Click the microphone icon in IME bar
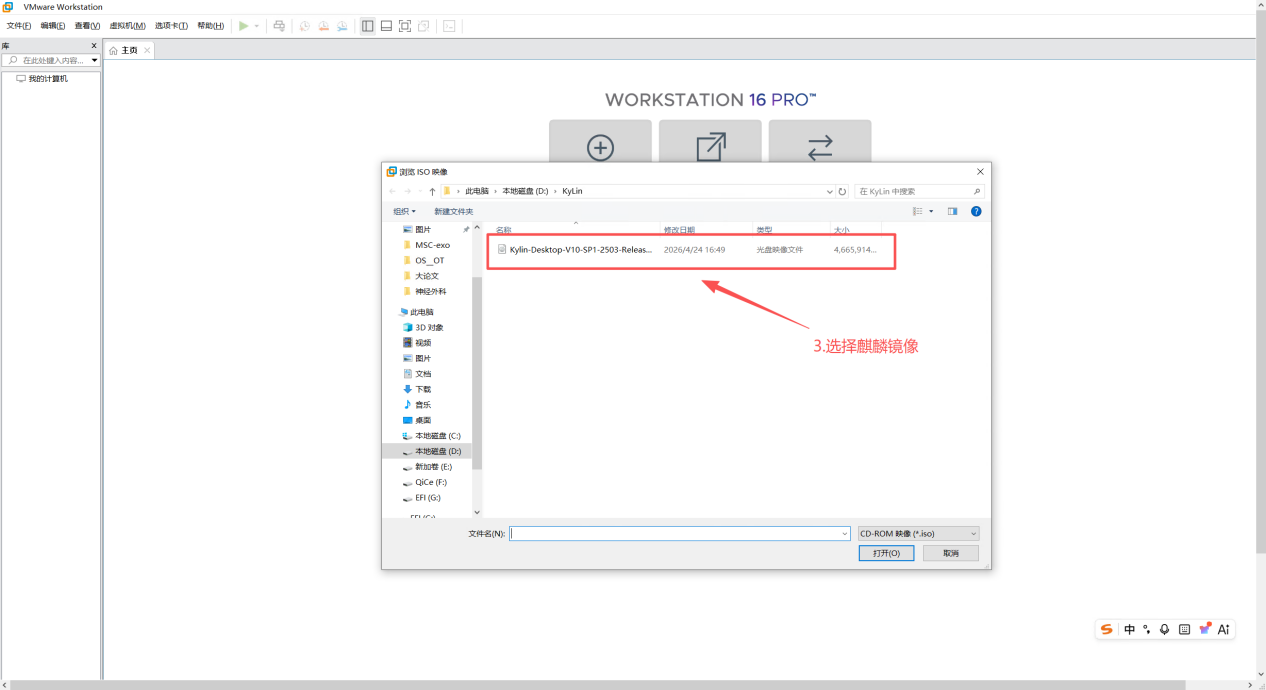Viewport: 1266px width, 690px height. click(1164, 629)
